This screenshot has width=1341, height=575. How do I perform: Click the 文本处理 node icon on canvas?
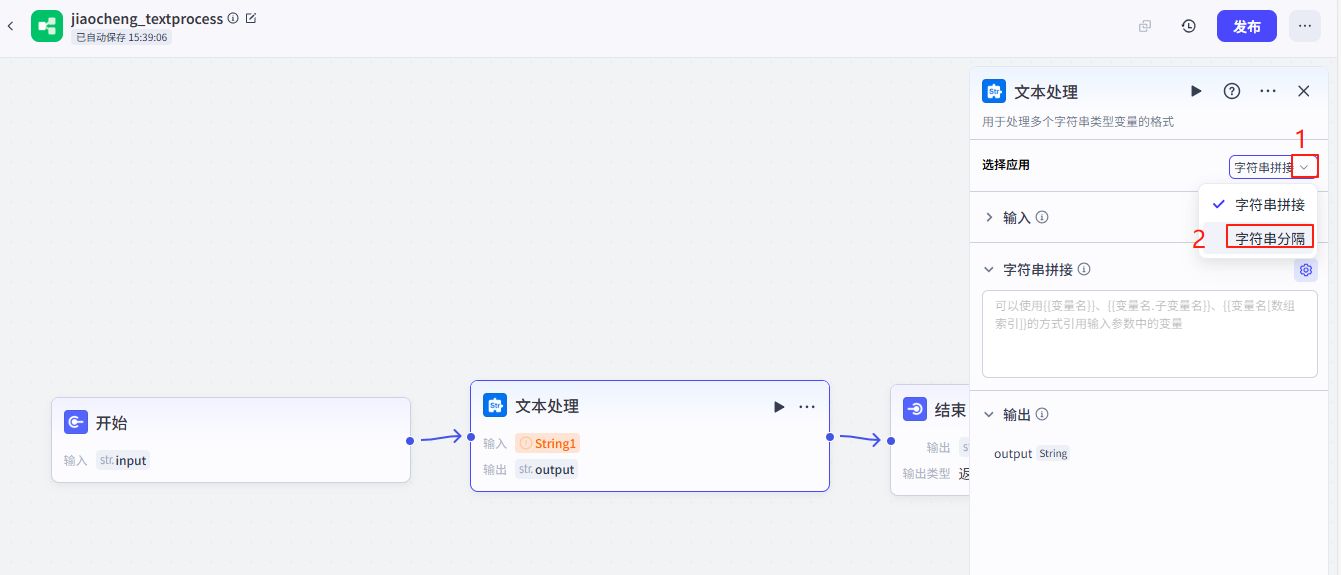[x=495, y=405]
